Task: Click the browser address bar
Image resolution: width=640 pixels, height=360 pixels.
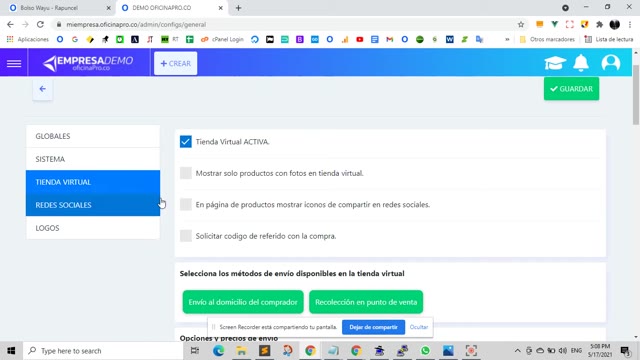Action: pos(286,24)
